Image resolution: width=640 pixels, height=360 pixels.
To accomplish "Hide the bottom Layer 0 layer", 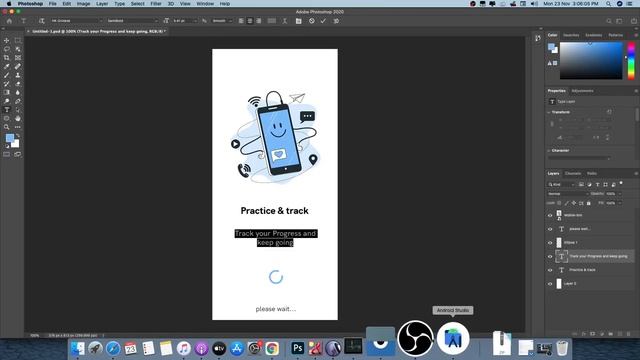I will point(550,284).
